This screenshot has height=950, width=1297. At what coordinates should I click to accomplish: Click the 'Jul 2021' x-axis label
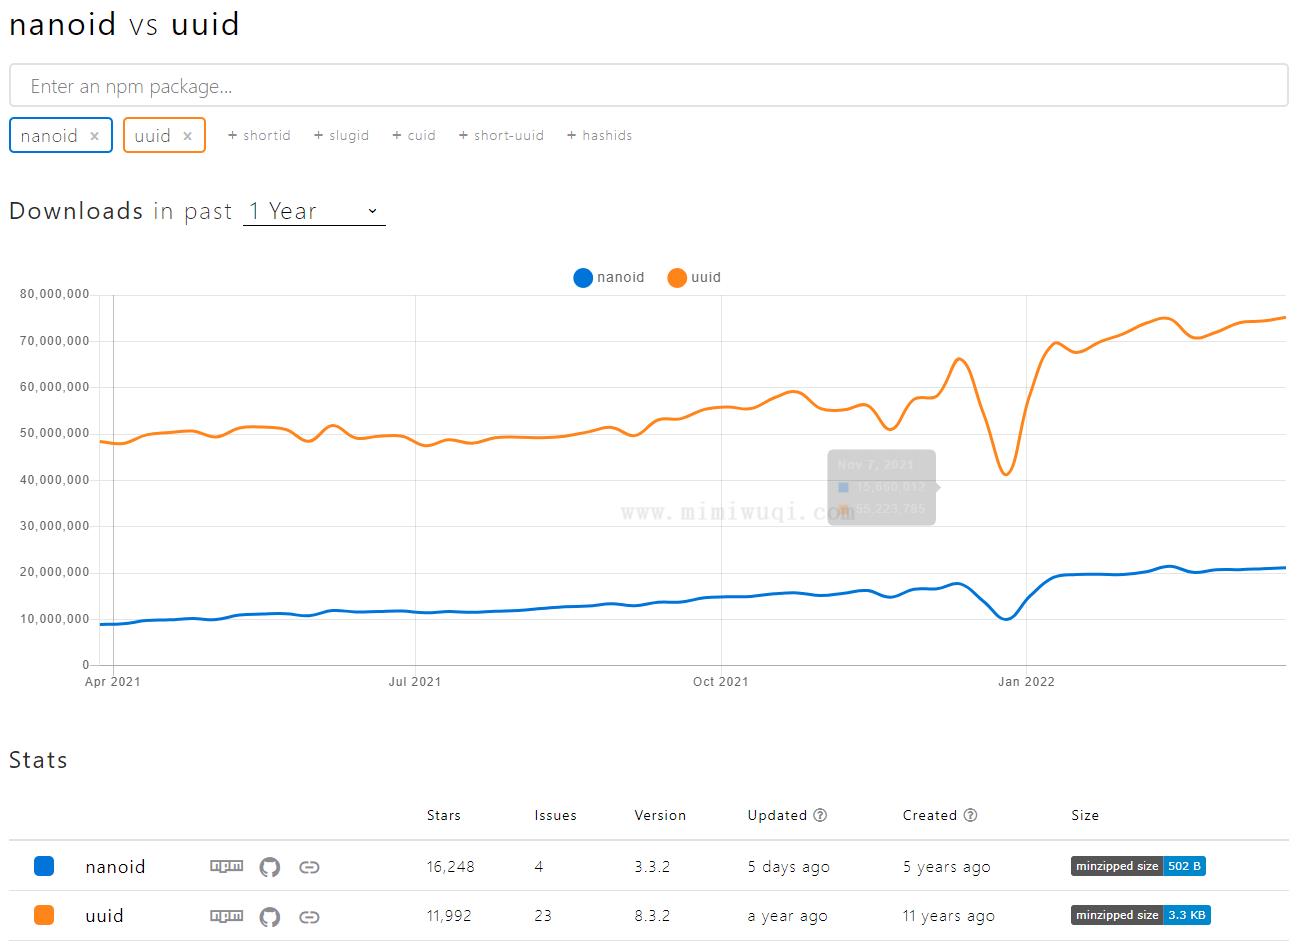[x=415, y=682]
